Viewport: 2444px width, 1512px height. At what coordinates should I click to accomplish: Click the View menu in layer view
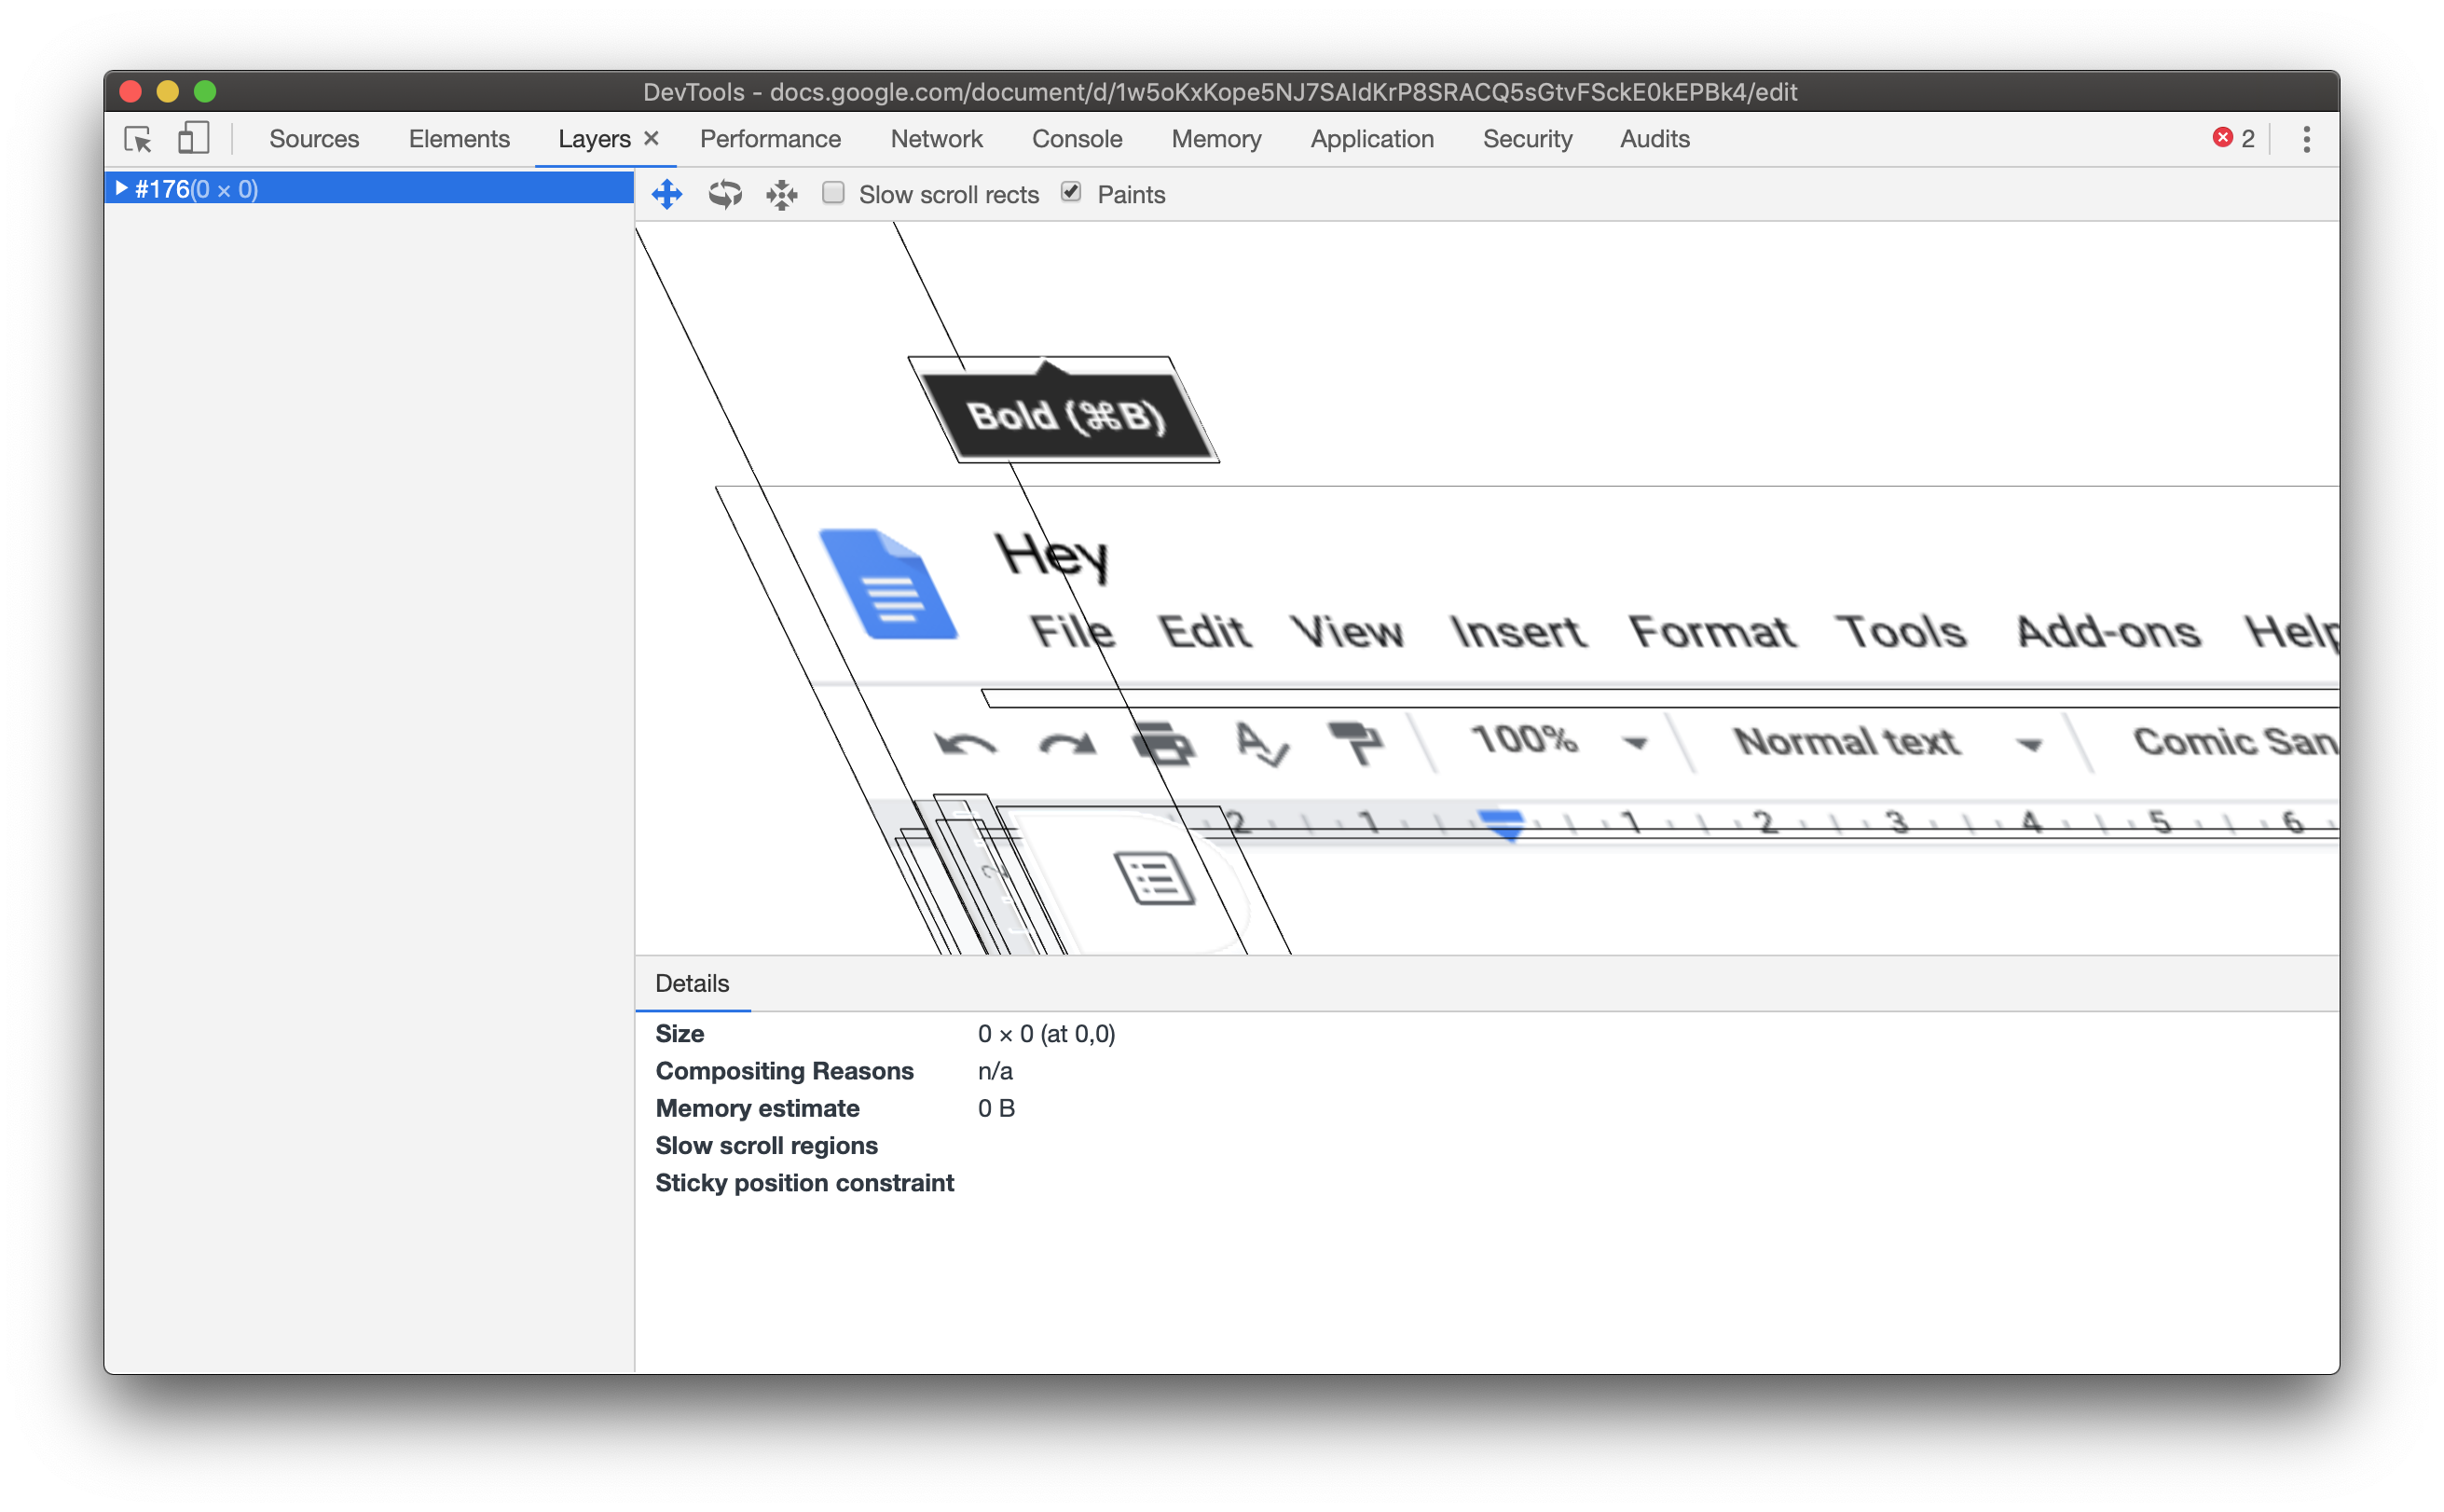point(1348,631)
